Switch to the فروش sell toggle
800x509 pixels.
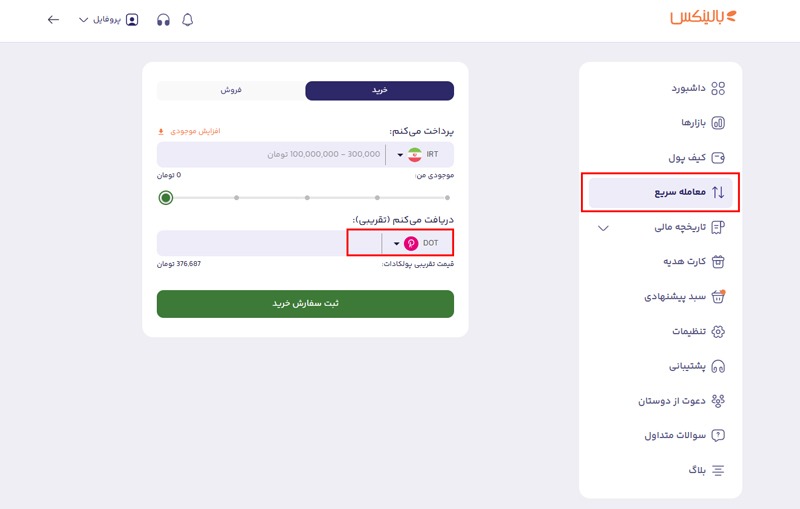231,90
